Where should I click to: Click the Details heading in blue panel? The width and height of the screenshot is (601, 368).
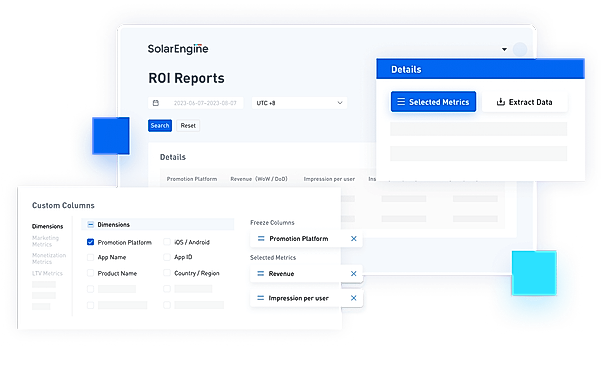pos(406,69)
